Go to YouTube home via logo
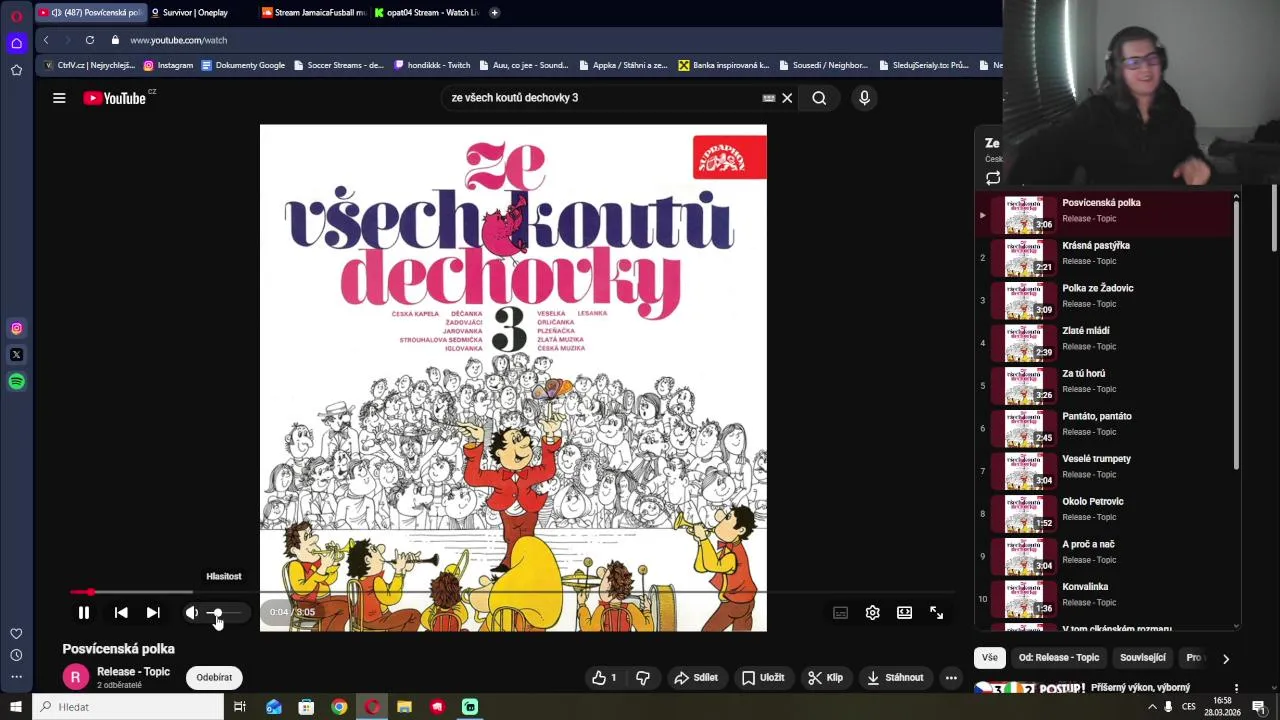 click(115, 98)
